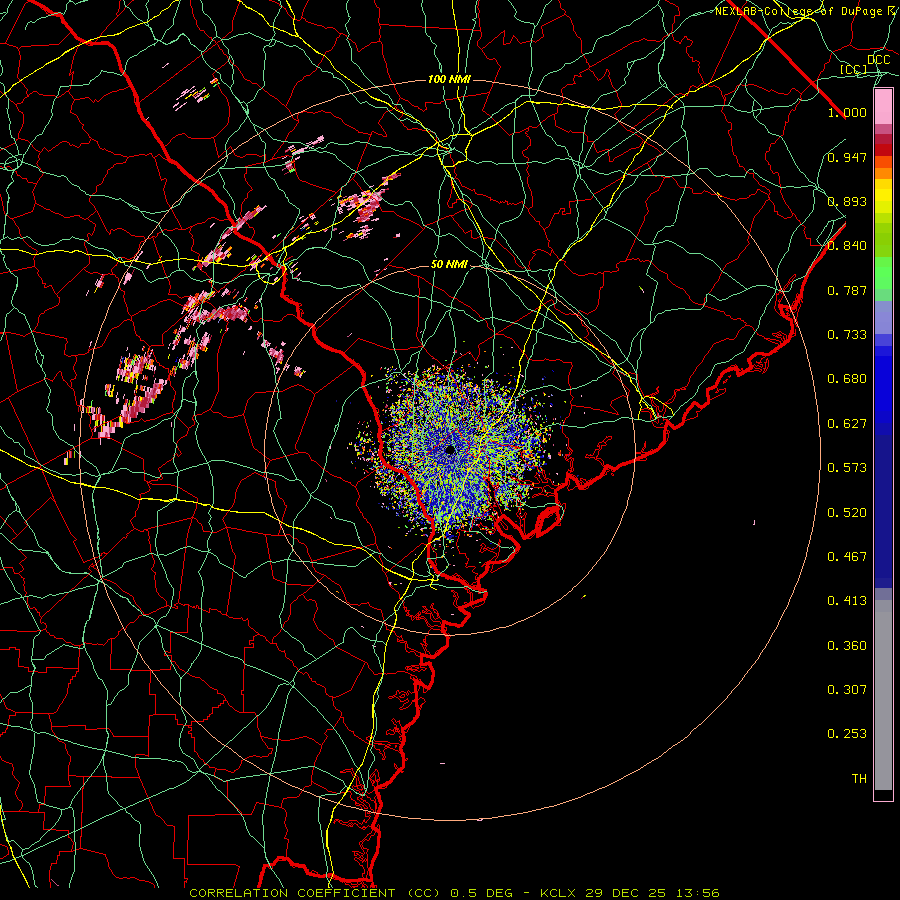Click the 0.733 value on the color scale
The width and height of the screenshot is (900, 900).
(847, 335)
